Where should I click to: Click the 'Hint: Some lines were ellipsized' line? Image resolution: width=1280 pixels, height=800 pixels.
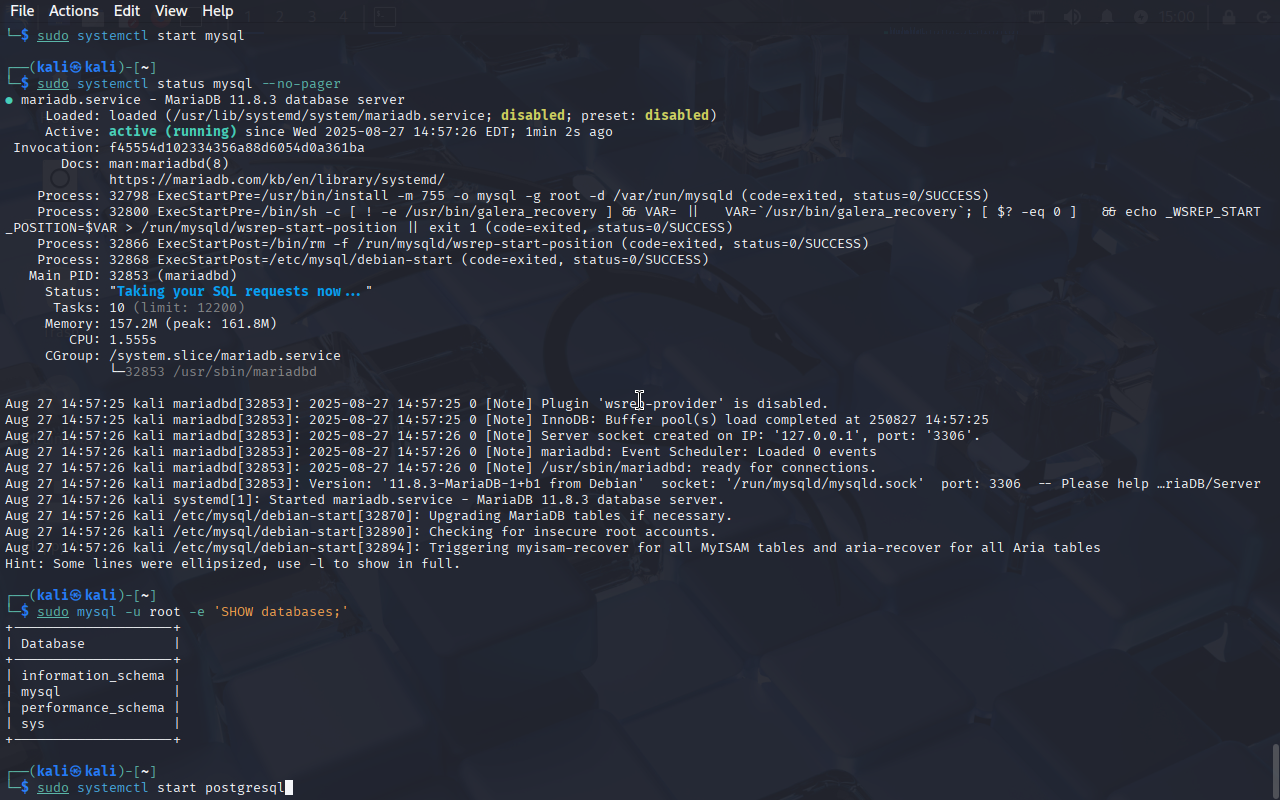[233, 564]
